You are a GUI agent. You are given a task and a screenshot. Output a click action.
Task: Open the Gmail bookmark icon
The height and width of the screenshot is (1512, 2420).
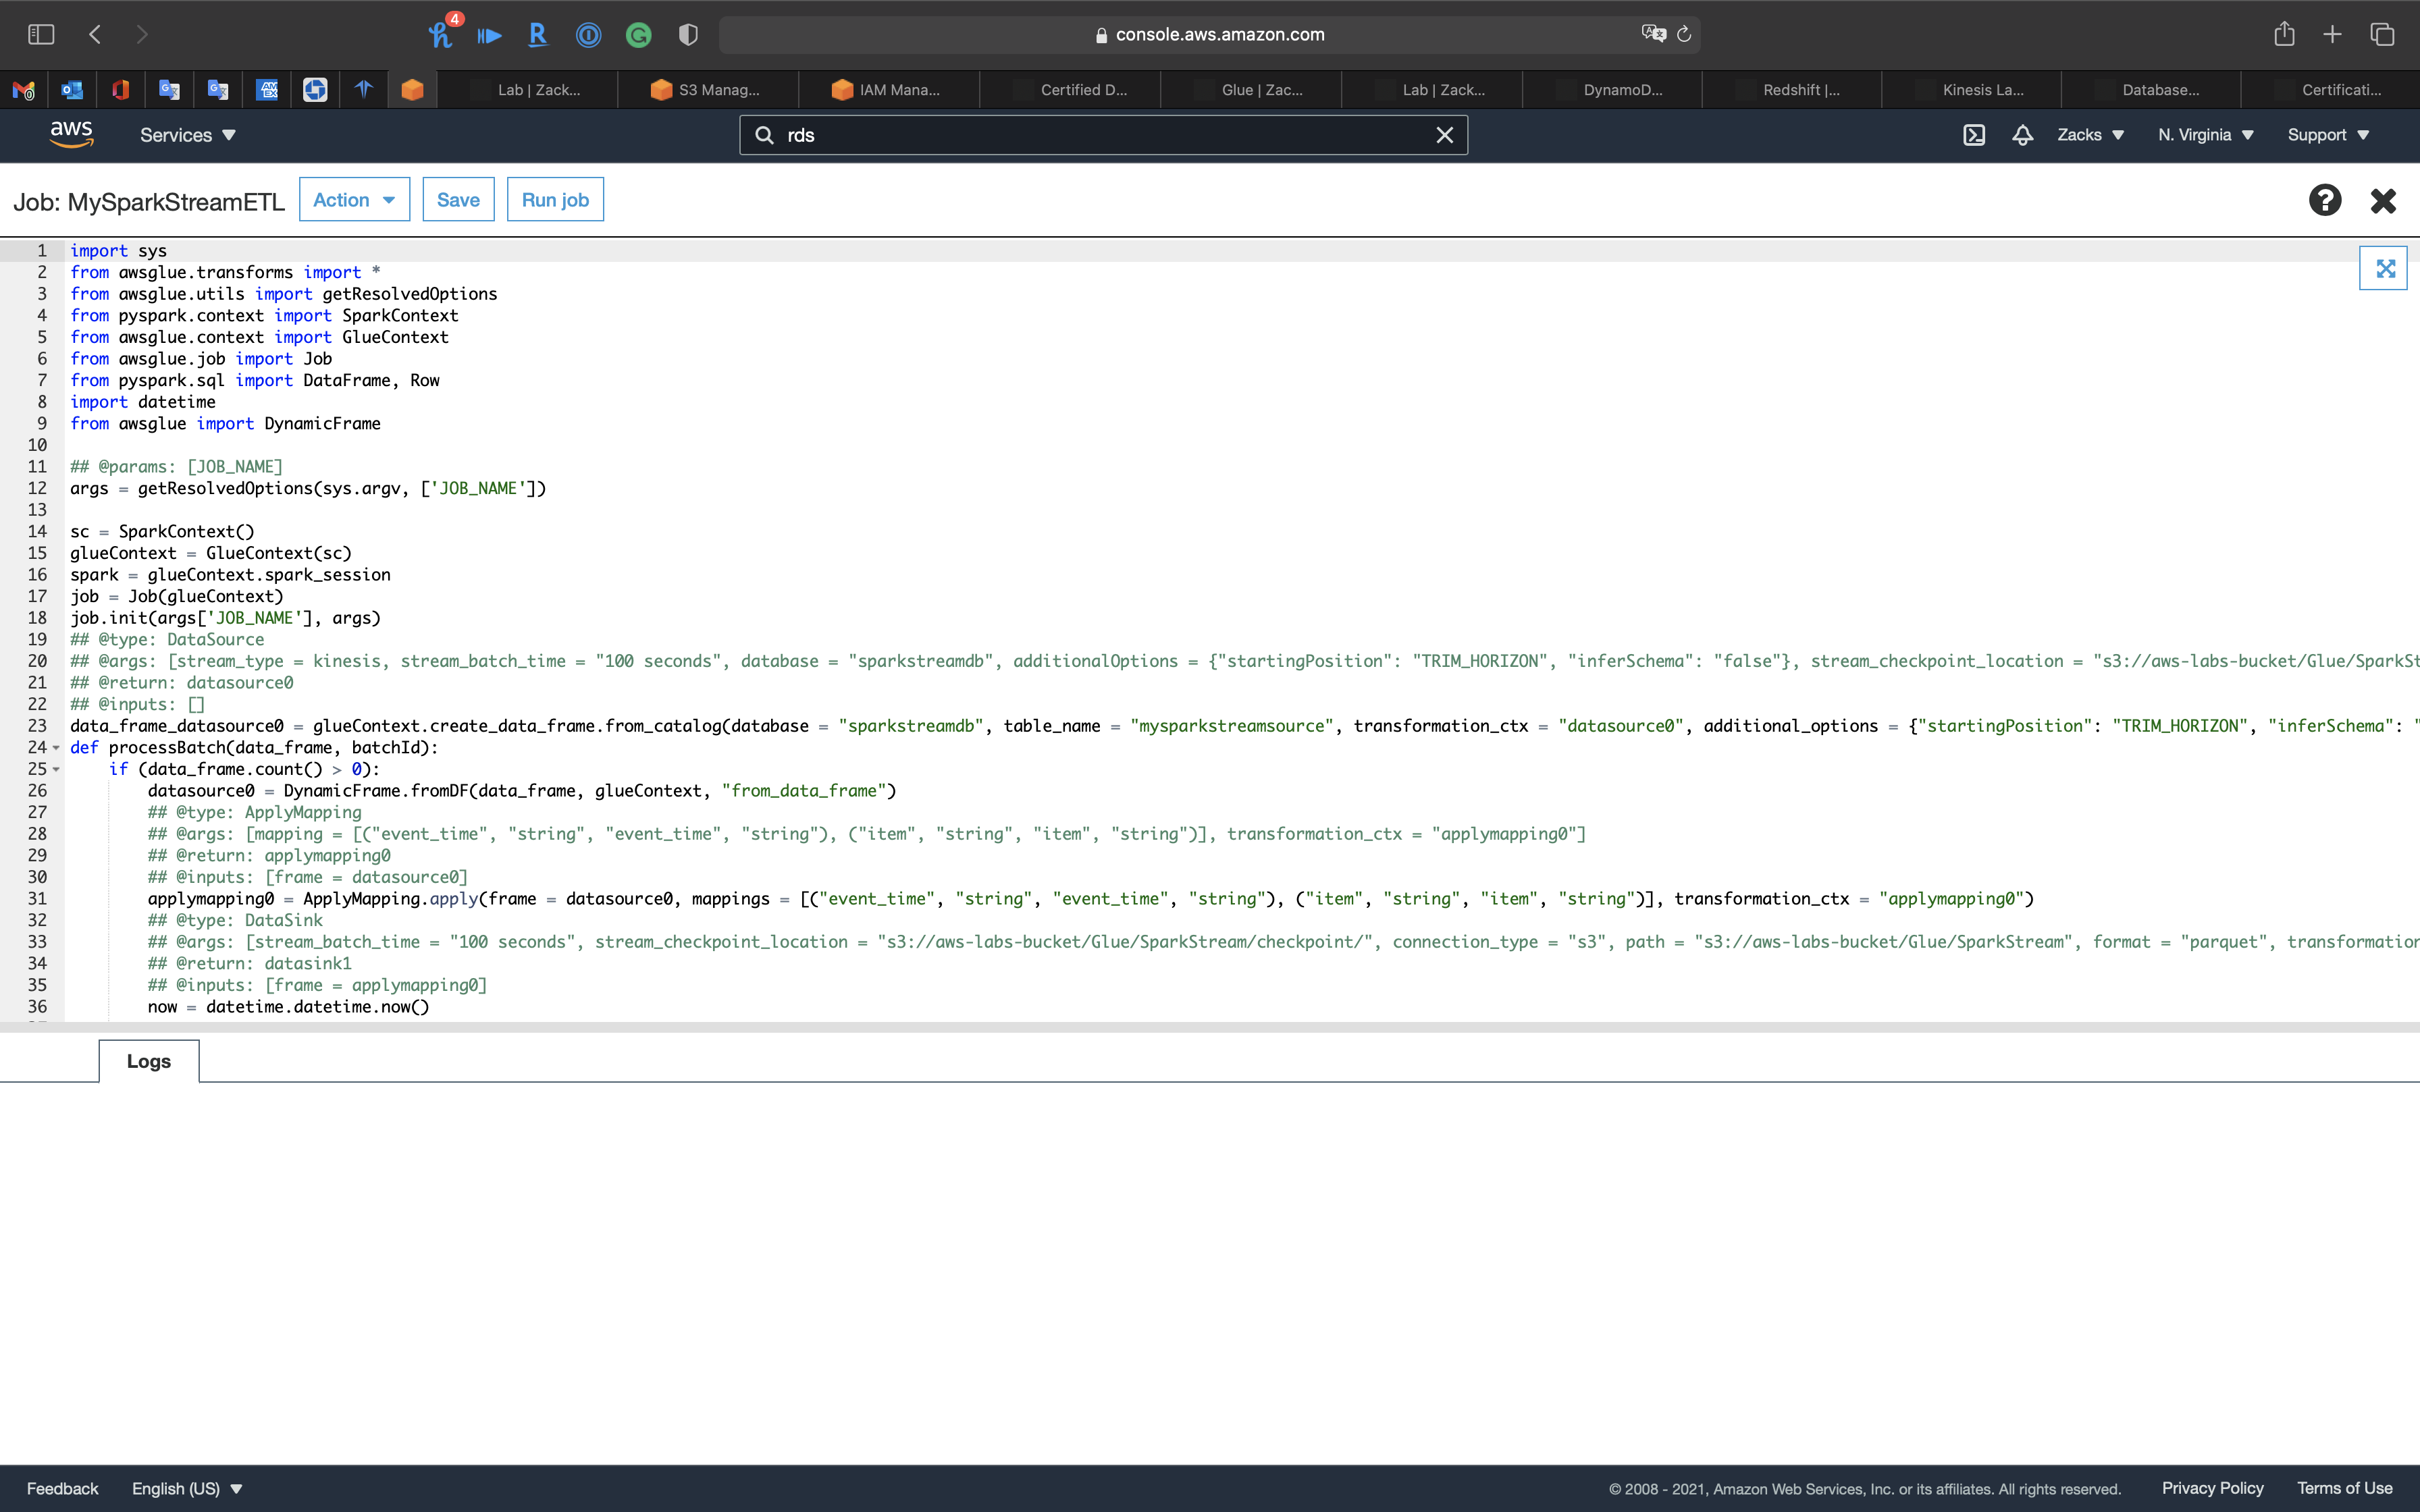click(24, 90)
